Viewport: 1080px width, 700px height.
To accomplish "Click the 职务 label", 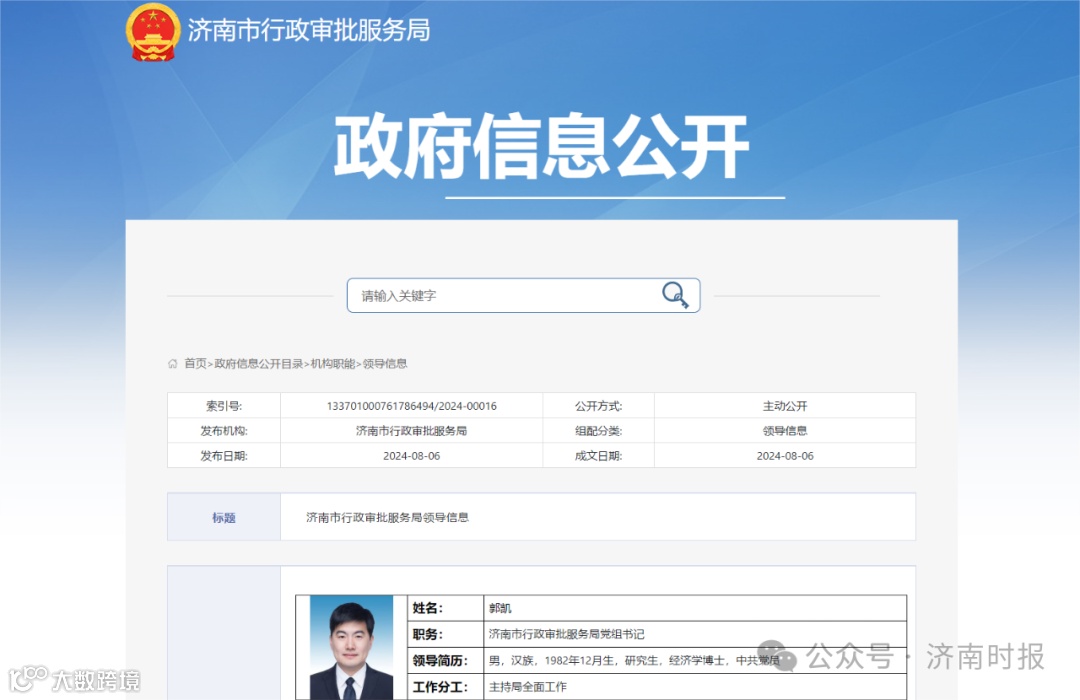I will tap(428, 634).
